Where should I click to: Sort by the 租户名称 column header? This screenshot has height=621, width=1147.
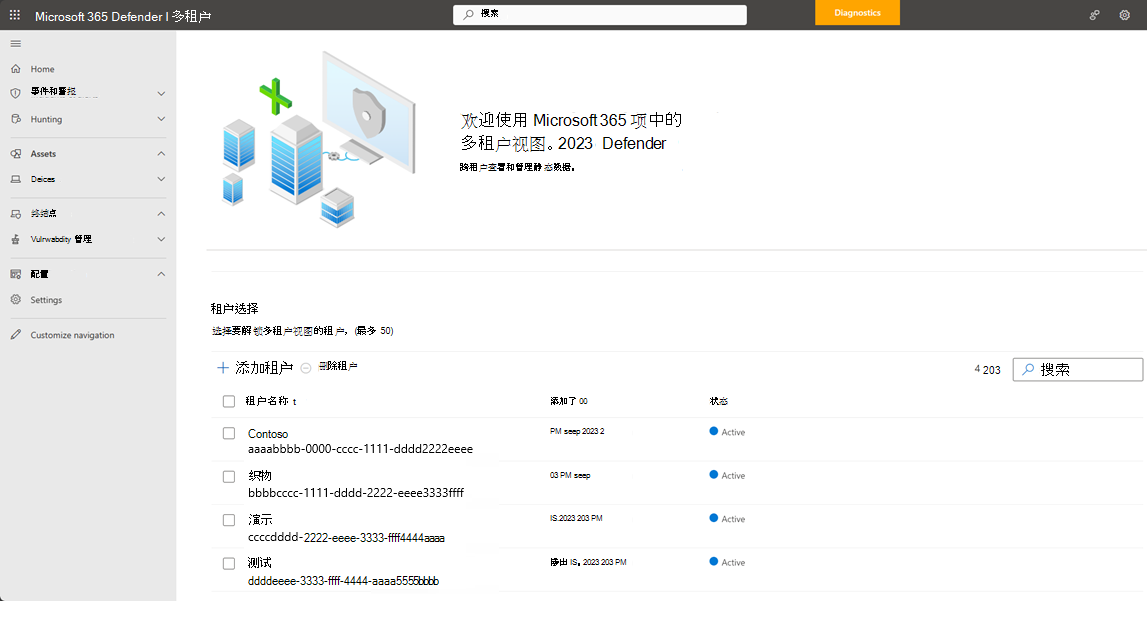point(271,401)
